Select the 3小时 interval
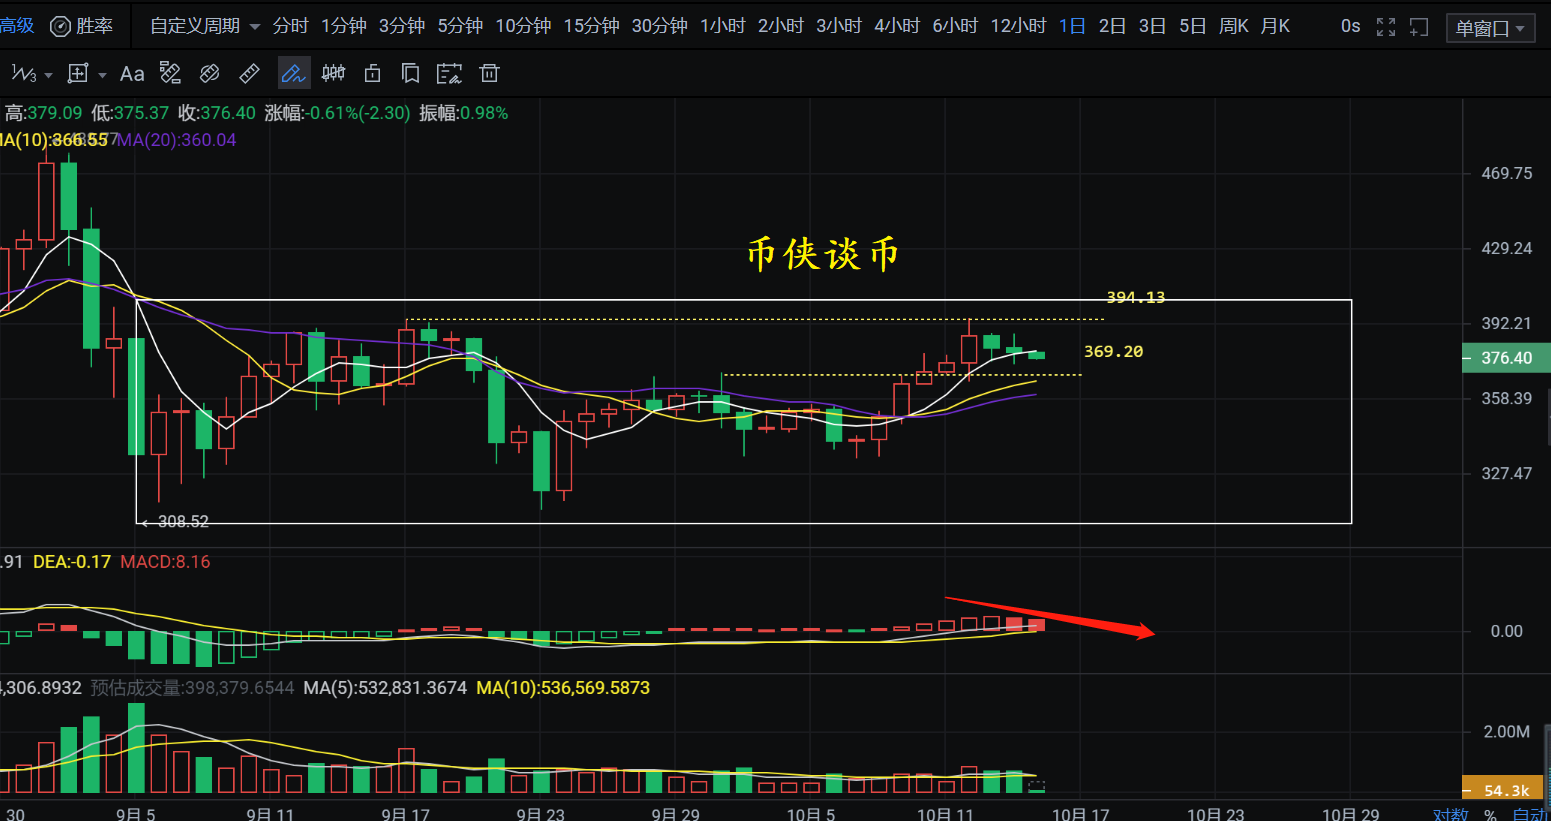The width and height of the screenshot is (1551, 821). [x=839, y=26]
